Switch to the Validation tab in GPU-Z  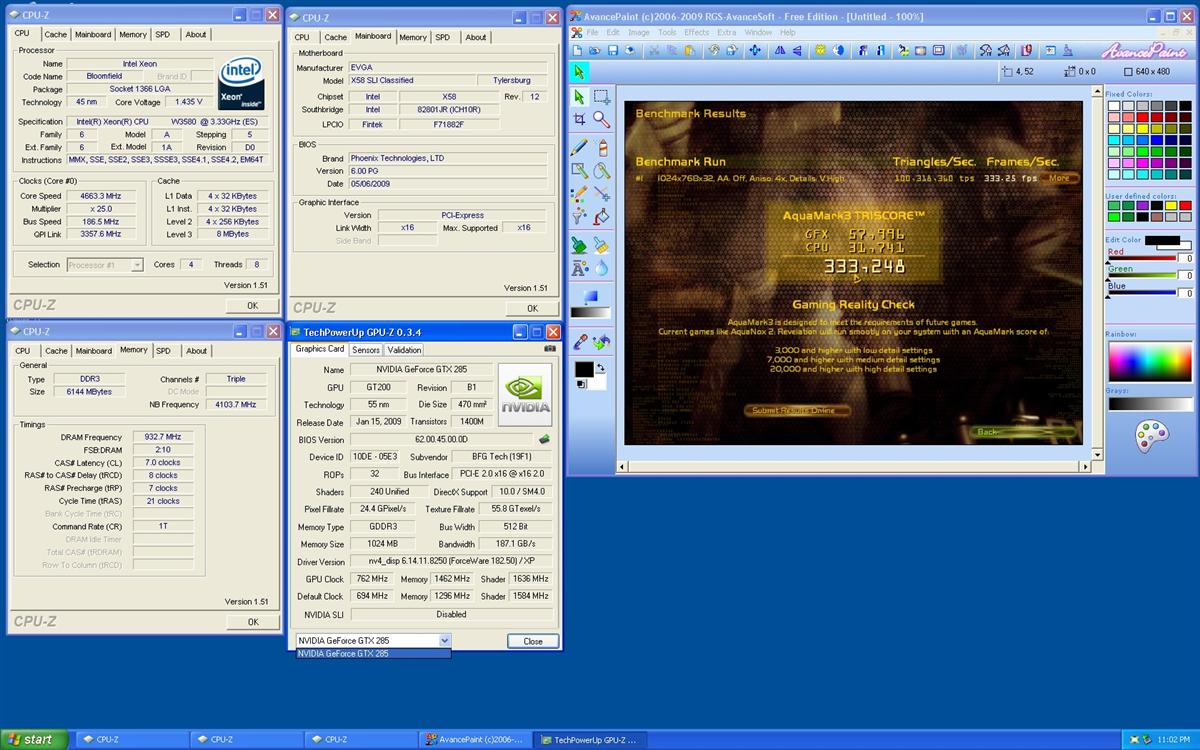404,350
